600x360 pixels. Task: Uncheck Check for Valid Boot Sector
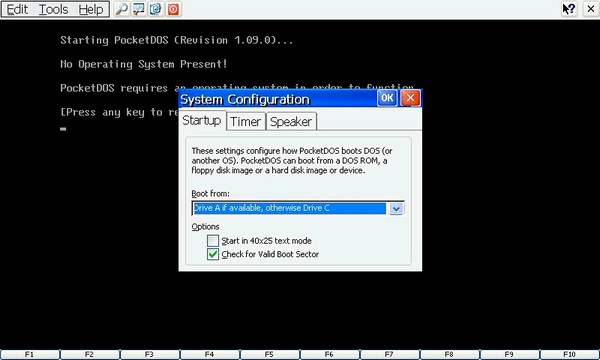point(213,254)
